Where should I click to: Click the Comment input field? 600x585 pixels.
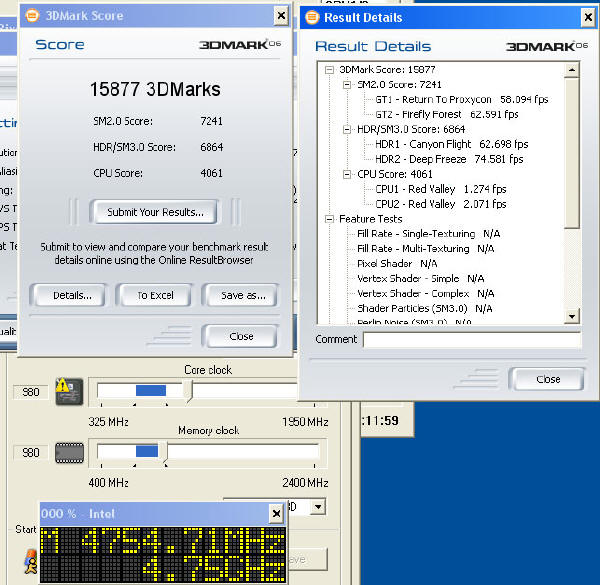(472, 340)
